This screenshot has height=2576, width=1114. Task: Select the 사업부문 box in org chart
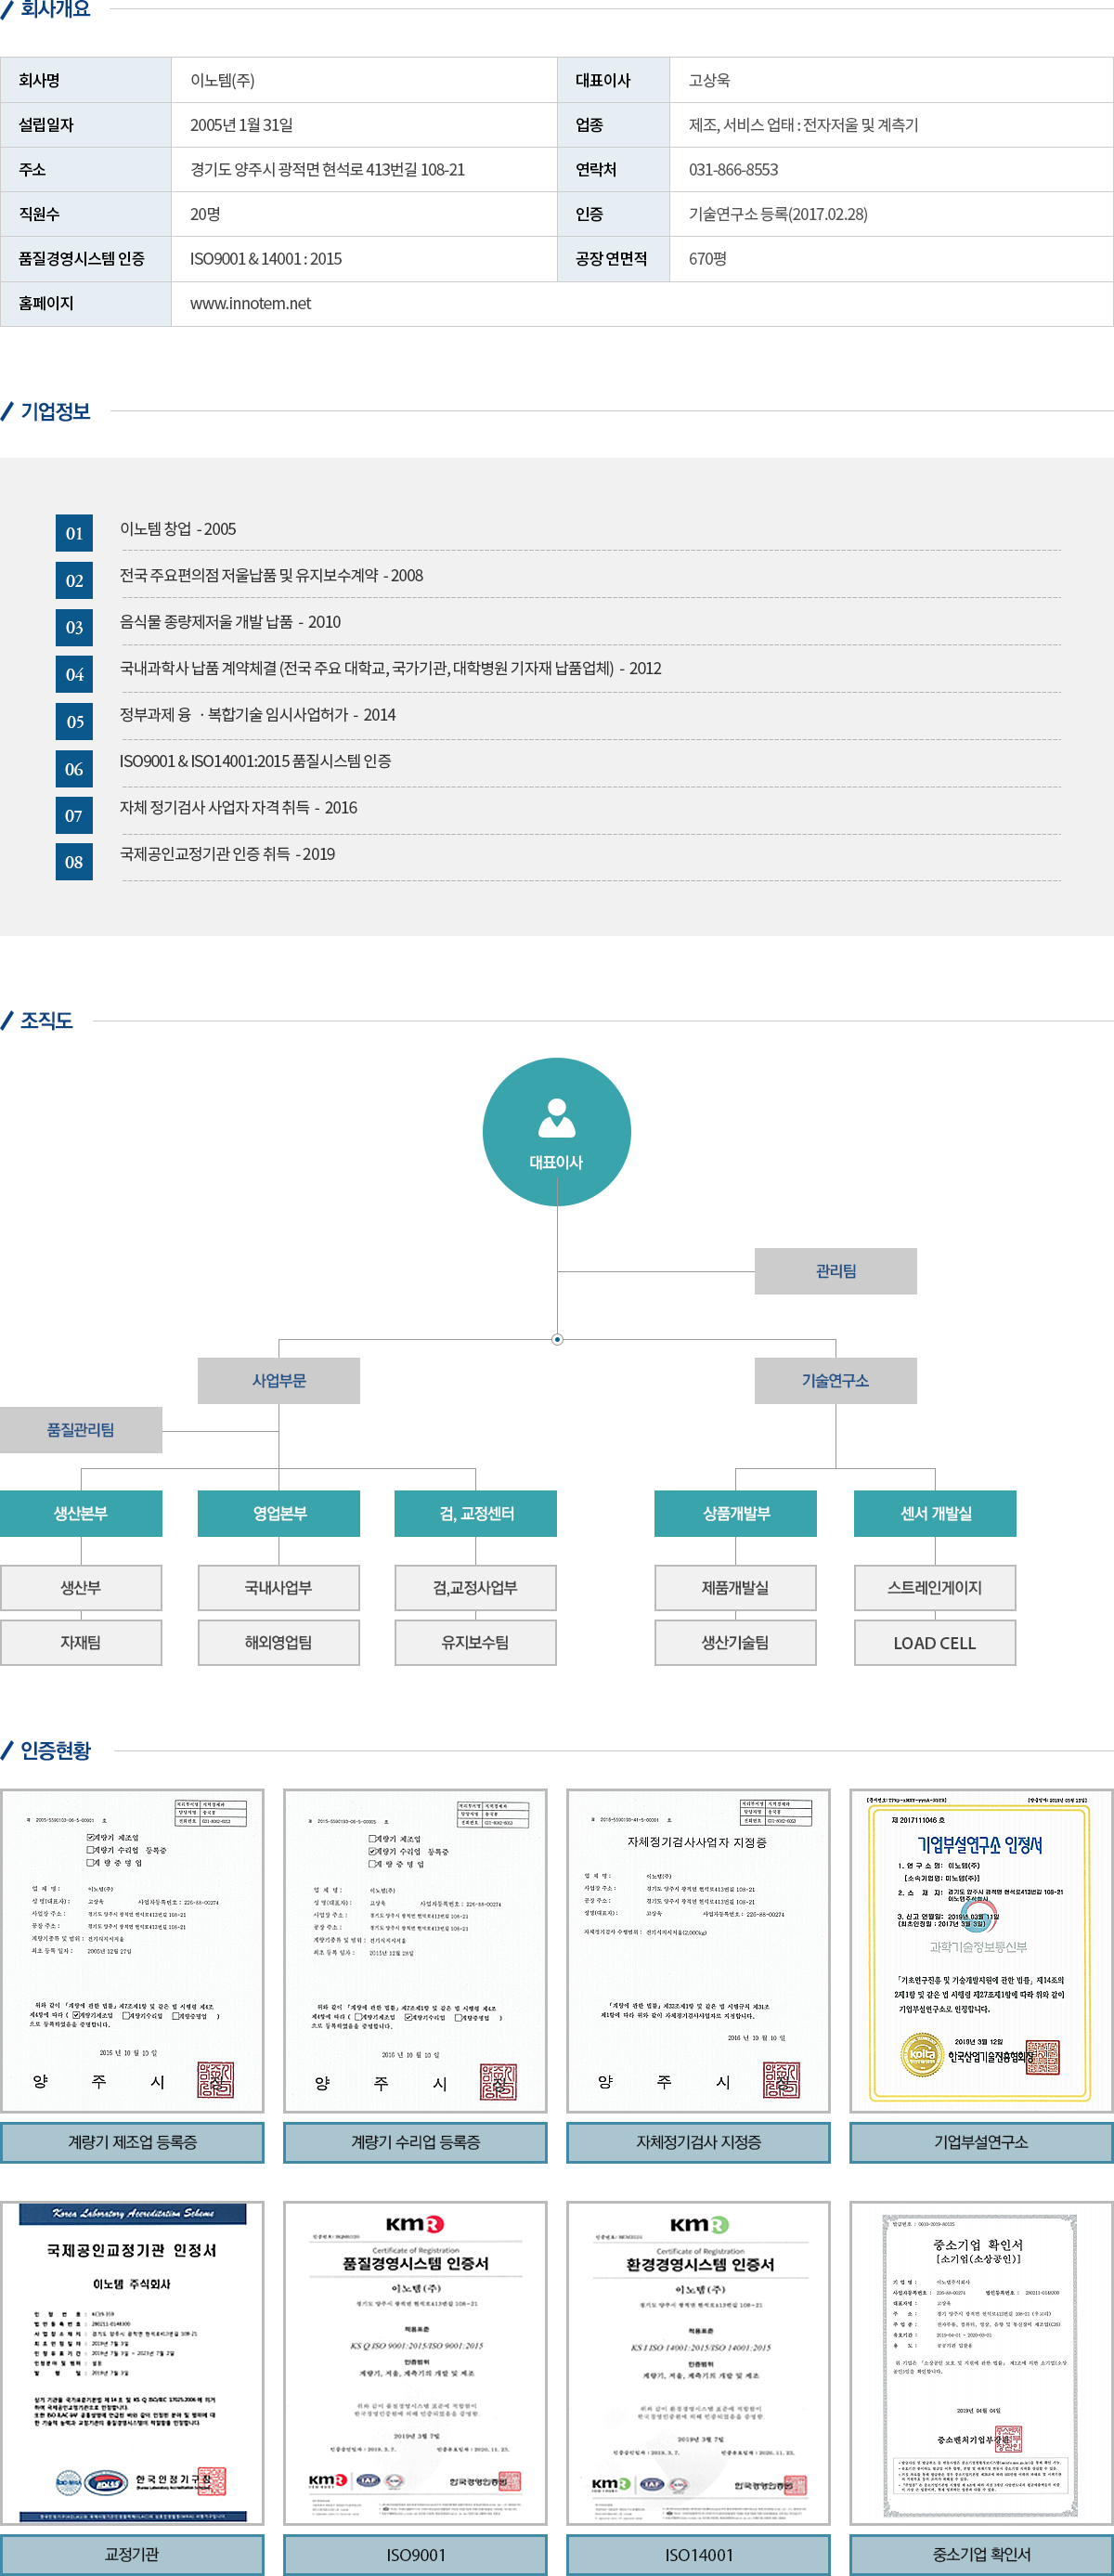coord(278,1380)
